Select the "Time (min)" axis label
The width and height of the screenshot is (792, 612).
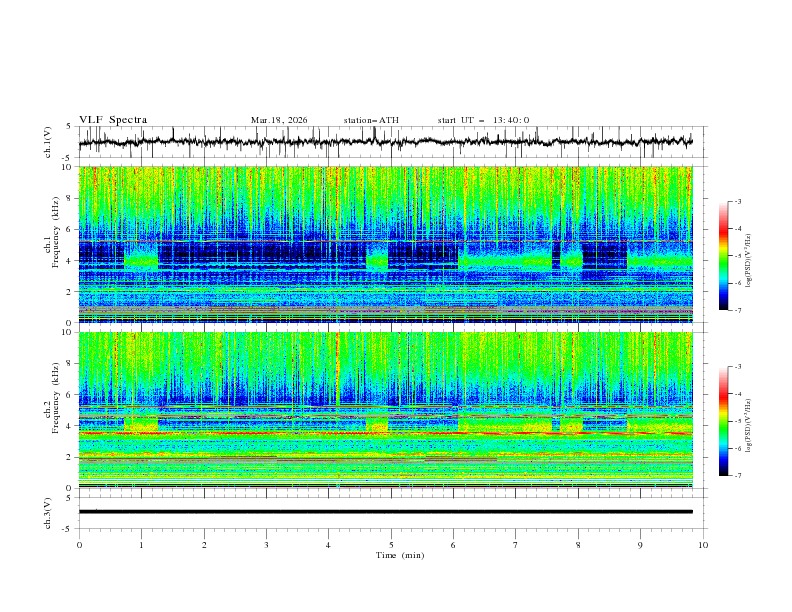pyautogui.click(x=400, y=555)
